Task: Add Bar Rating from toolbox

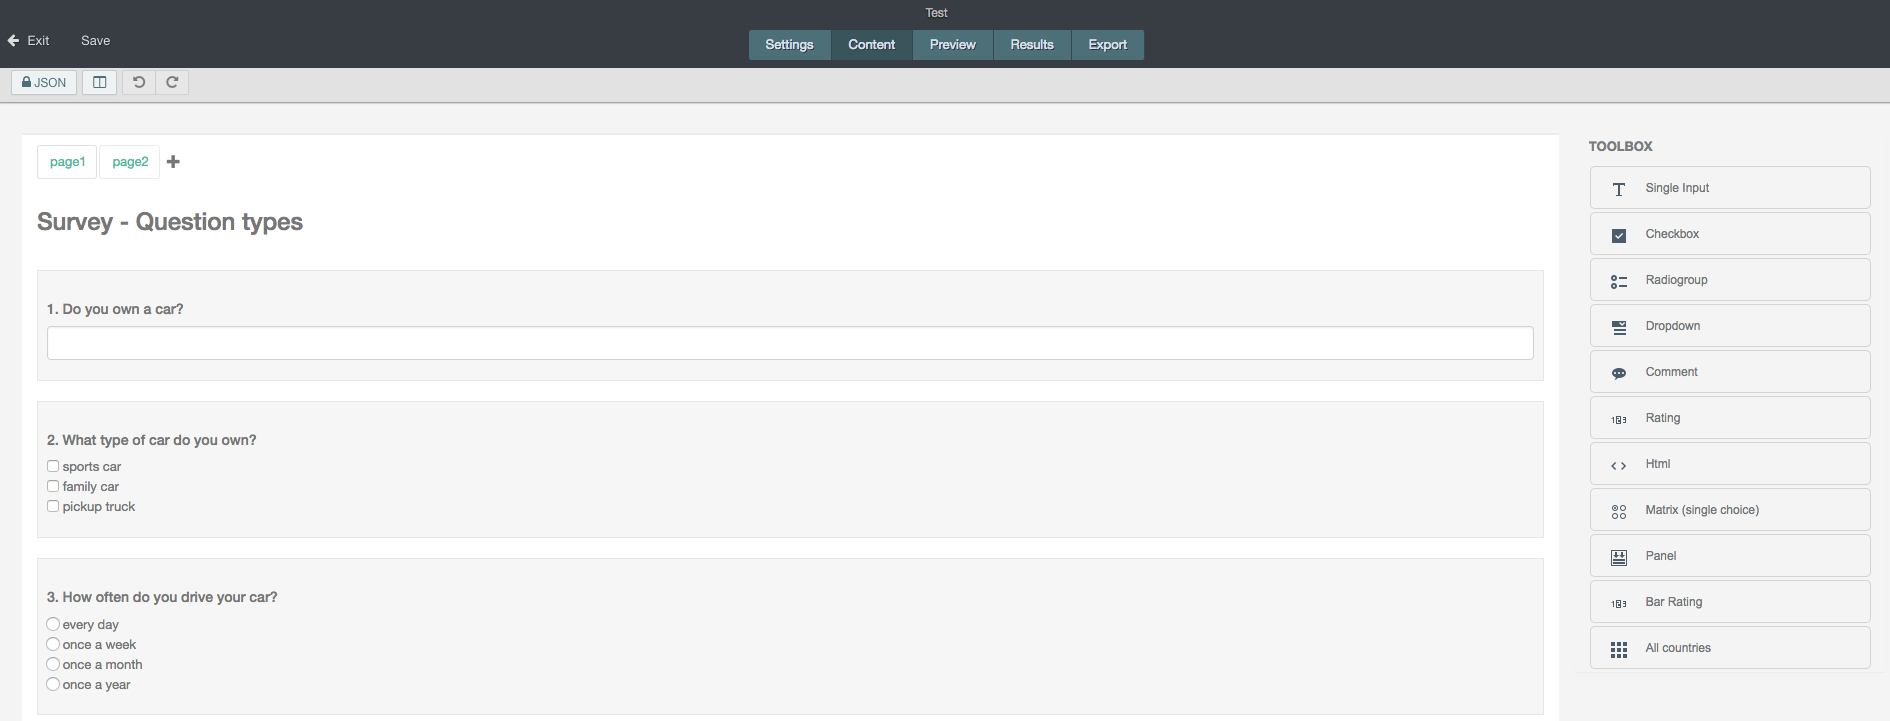Action: coord(1730,602)
